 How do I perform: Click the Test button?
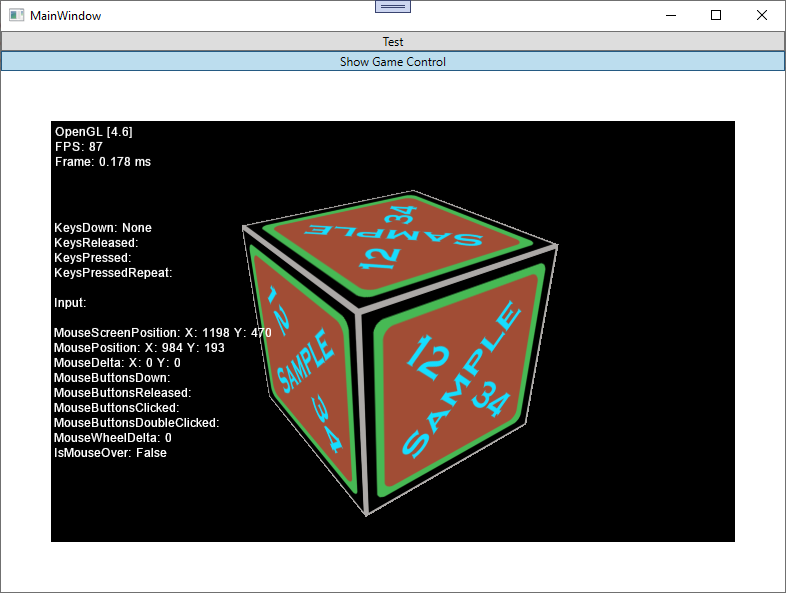click(393, 41)
